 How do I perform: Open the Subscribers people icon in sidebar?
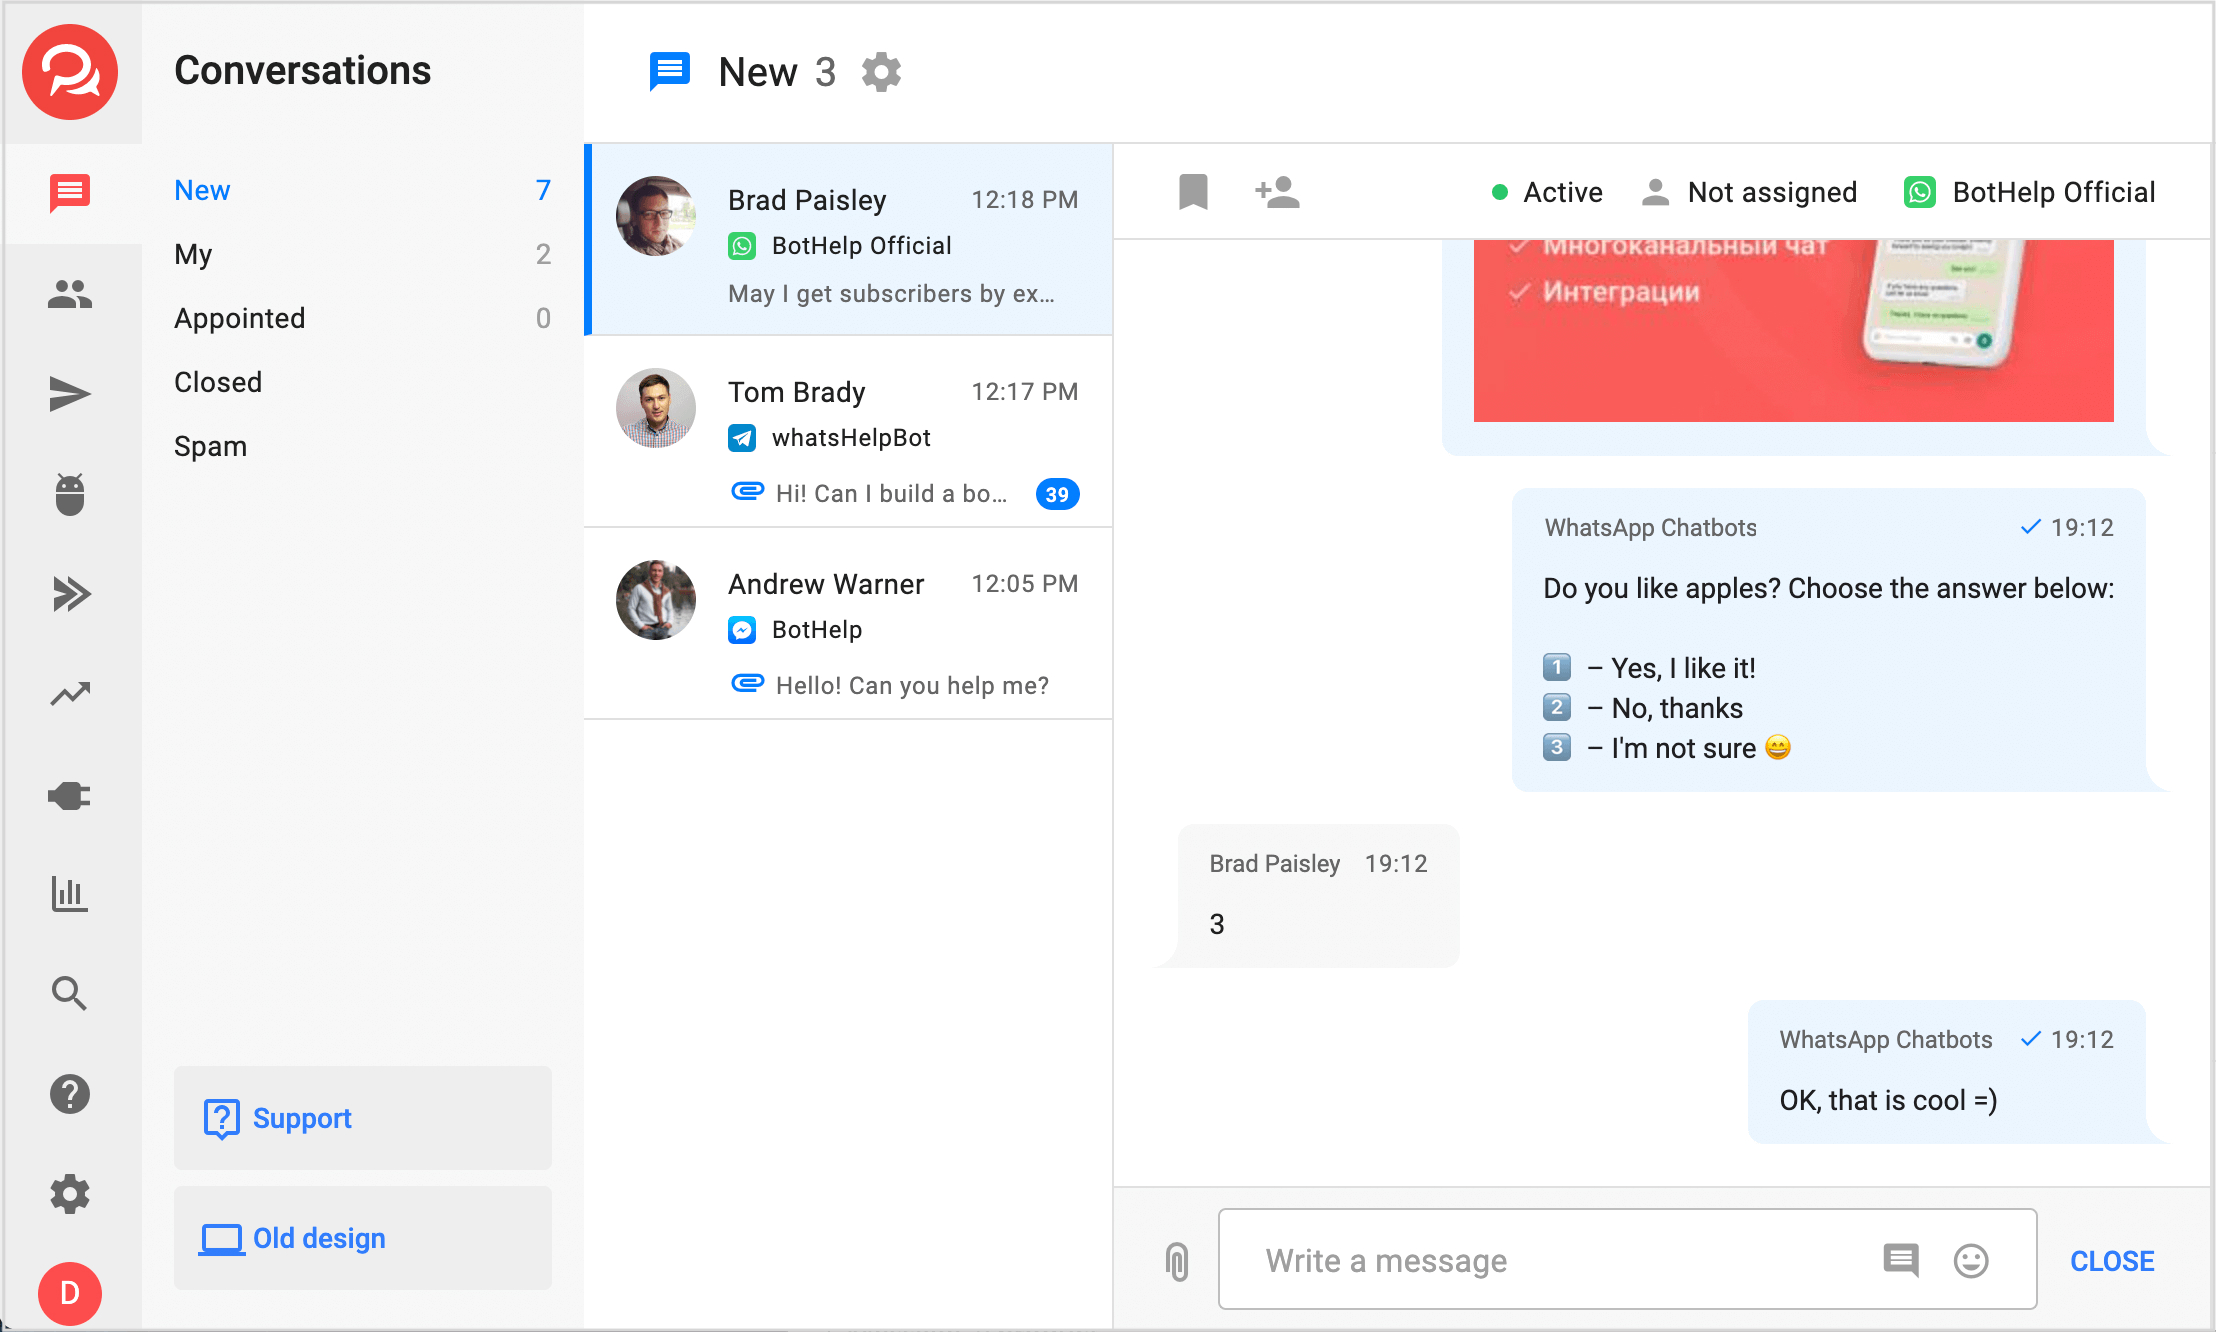point(70,294)
